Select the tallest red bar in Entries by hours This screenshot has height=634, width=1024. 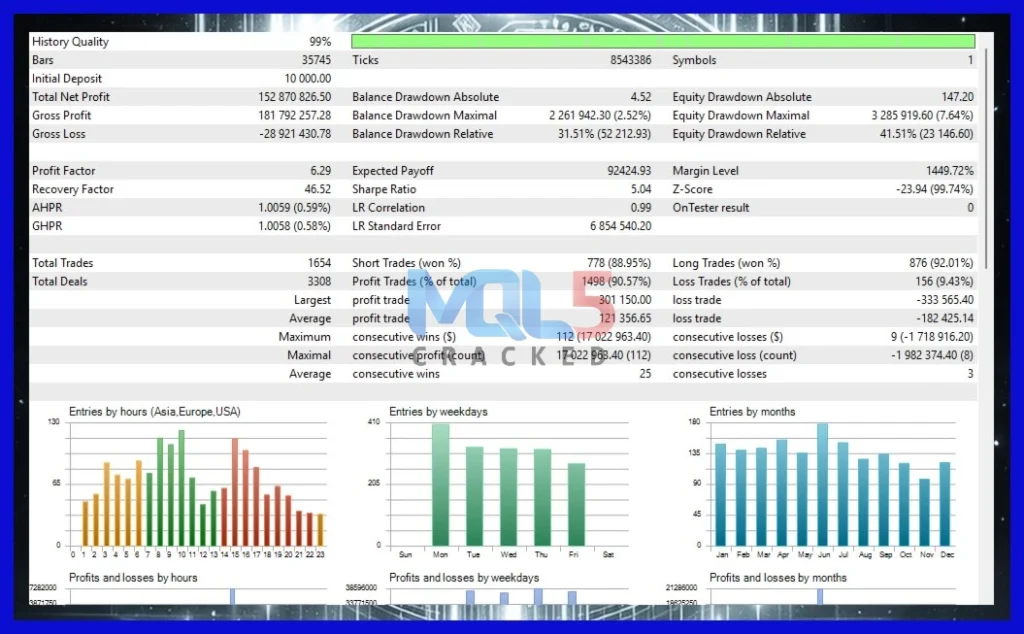(235, 491)
